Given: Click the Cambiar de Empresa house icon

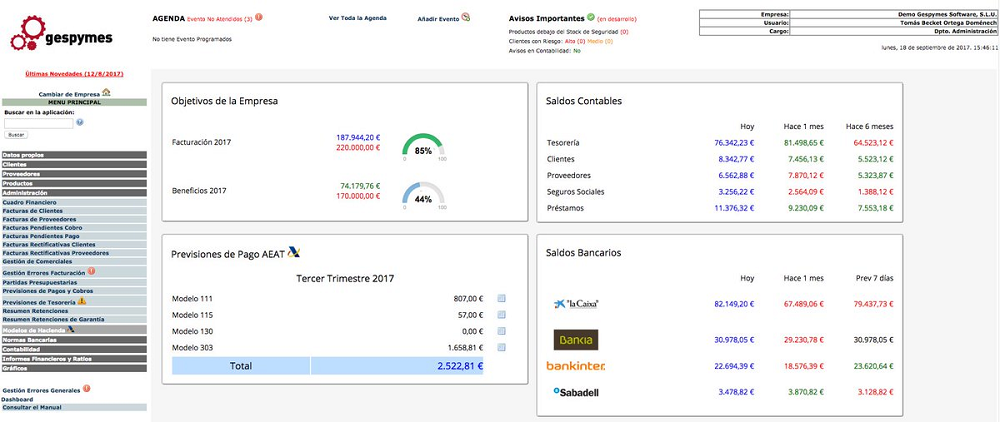Looking at the screenshot, I should point(106,92).
